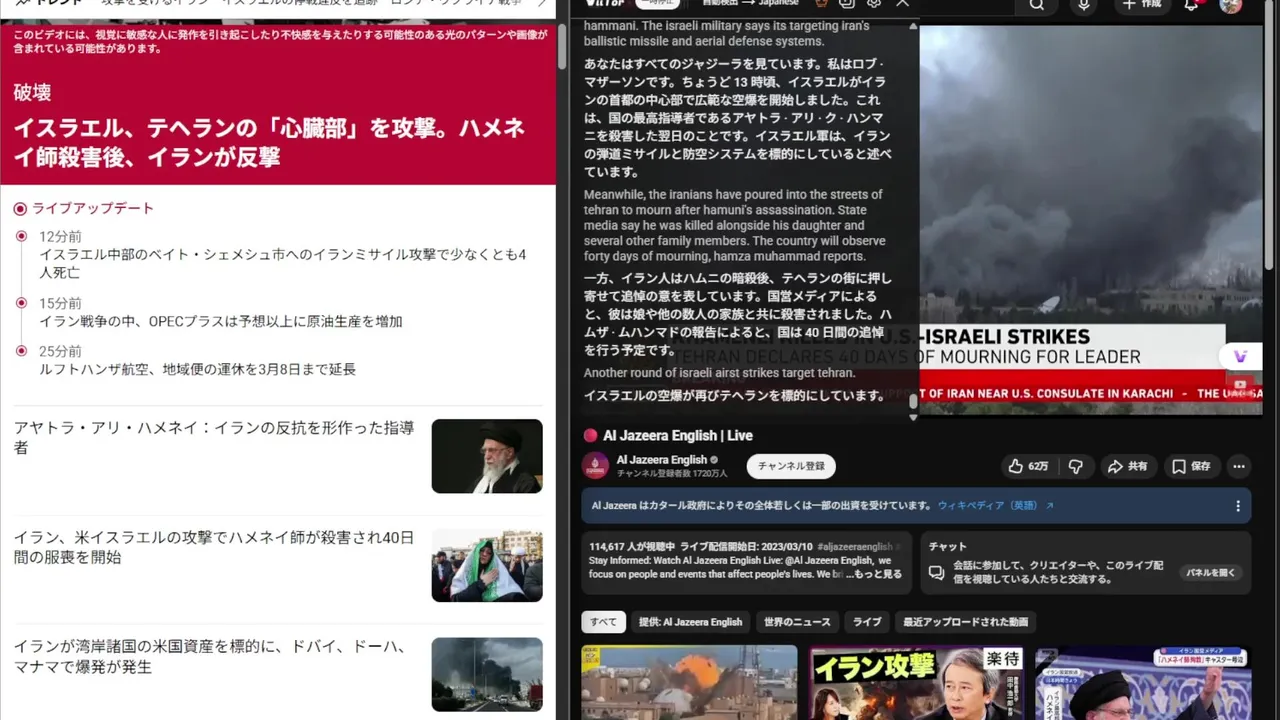Dislike the Al Jazeera live video
This screenshot has height=720, width=1280.
(x=1076, y=466)
